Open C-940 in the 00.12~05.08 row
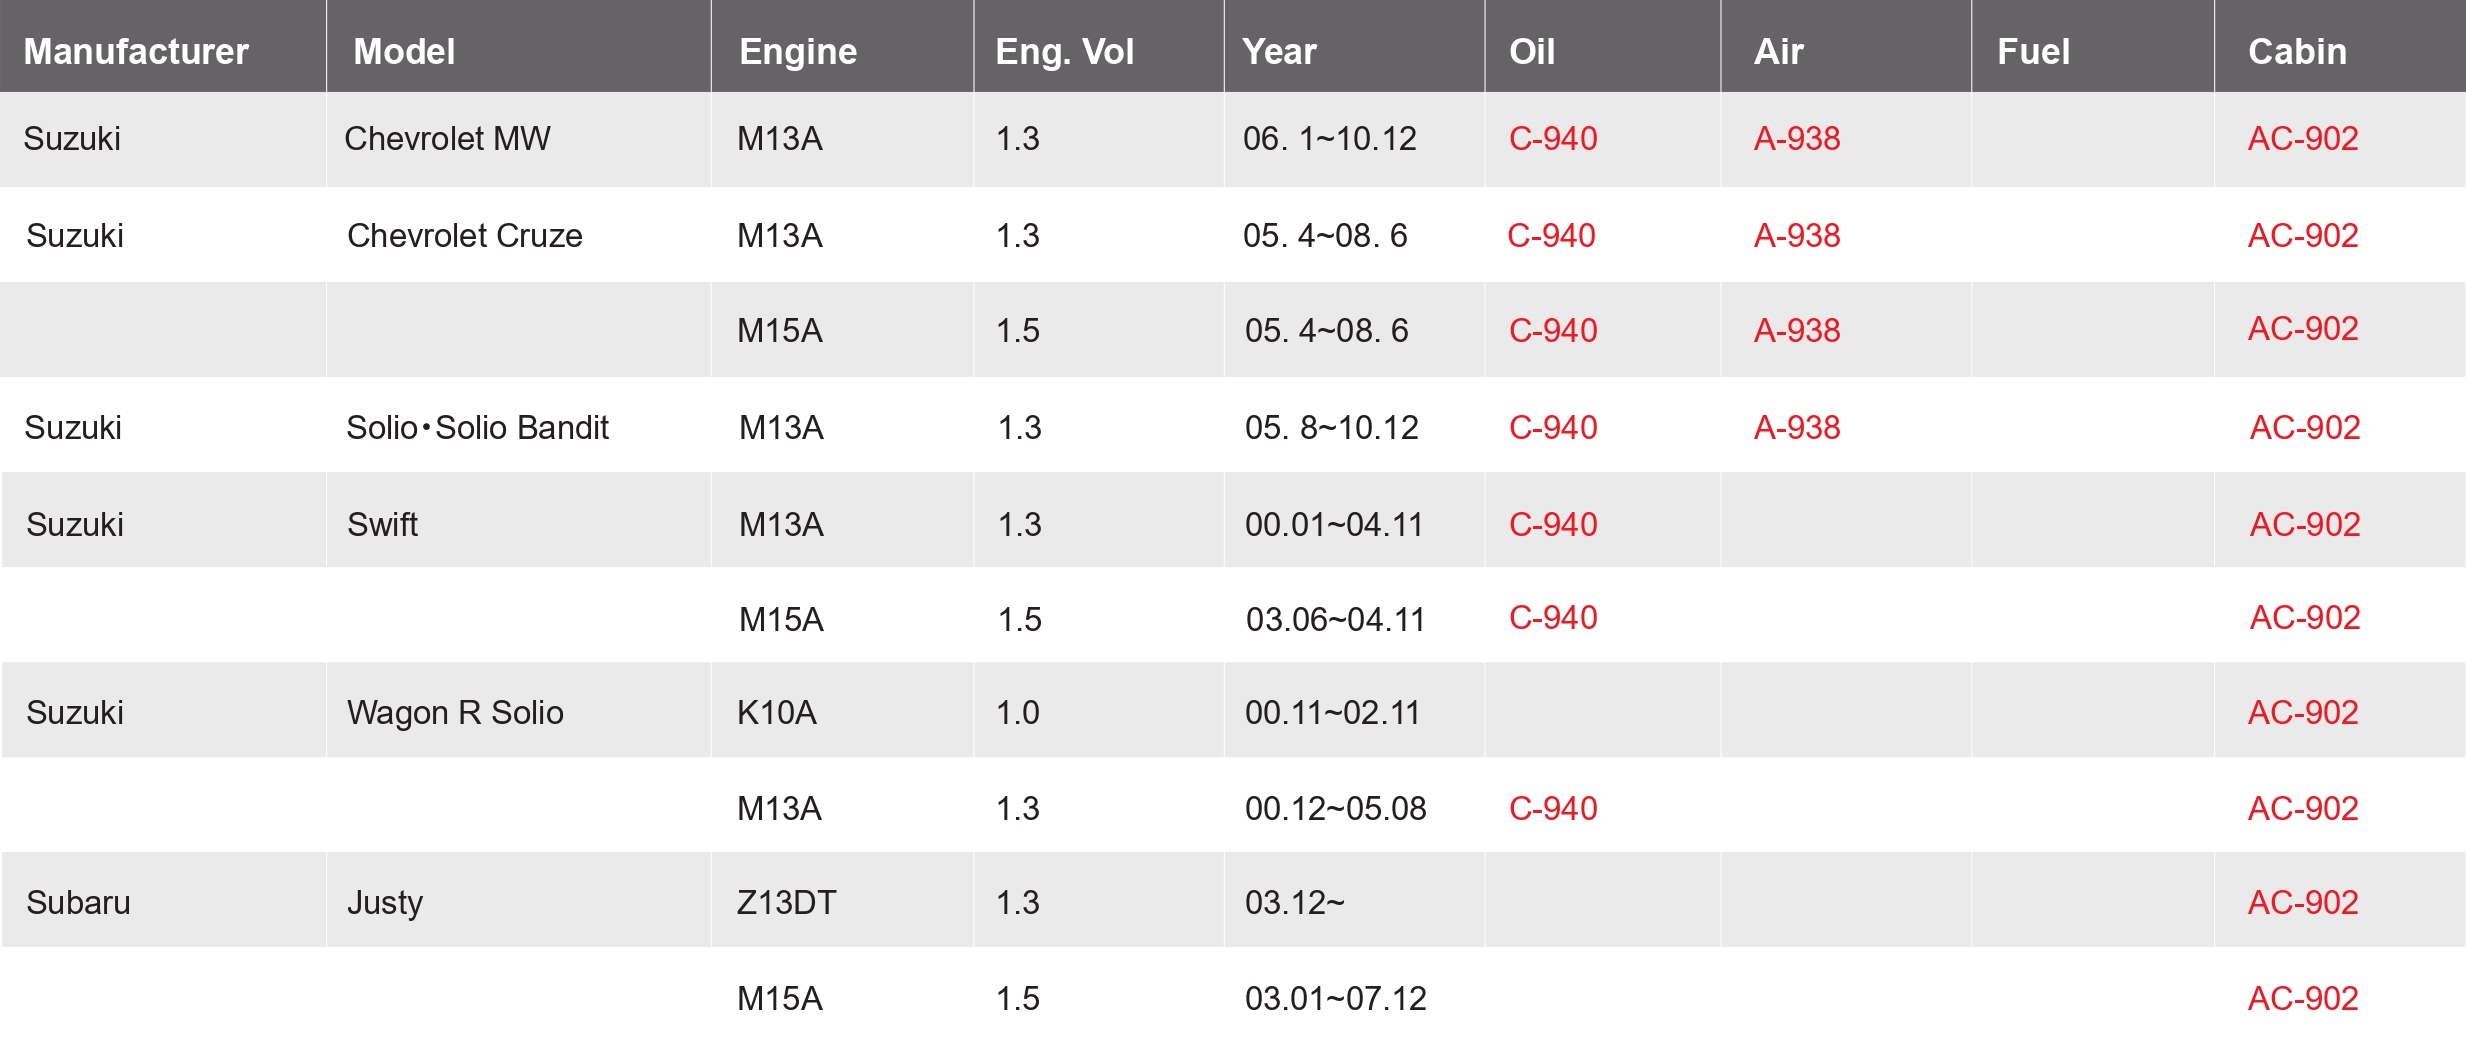The image size is (2466, 1049). pos(1553,808)
